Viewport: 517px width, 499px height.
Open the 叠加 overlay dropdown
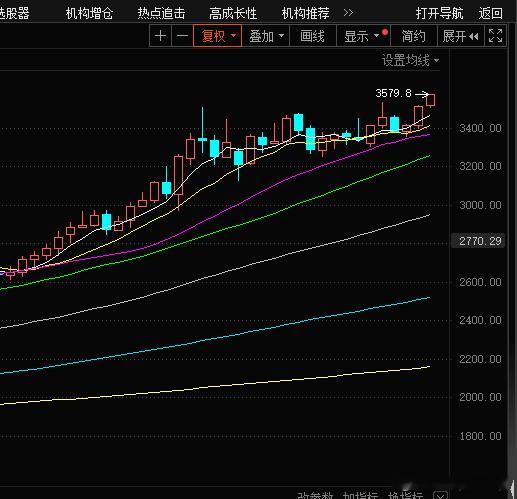pyautogui.click(x=266, y=36)
